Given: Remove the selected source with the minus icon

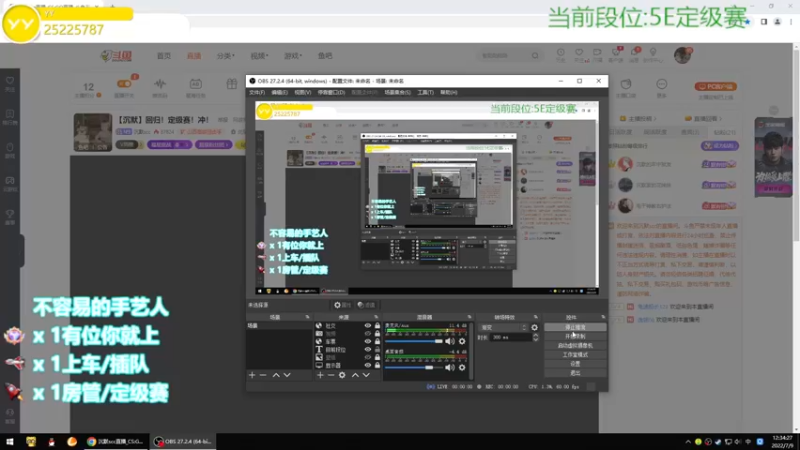Looking at the screenshot, I should pyautogui.click(x=331, y=375).
